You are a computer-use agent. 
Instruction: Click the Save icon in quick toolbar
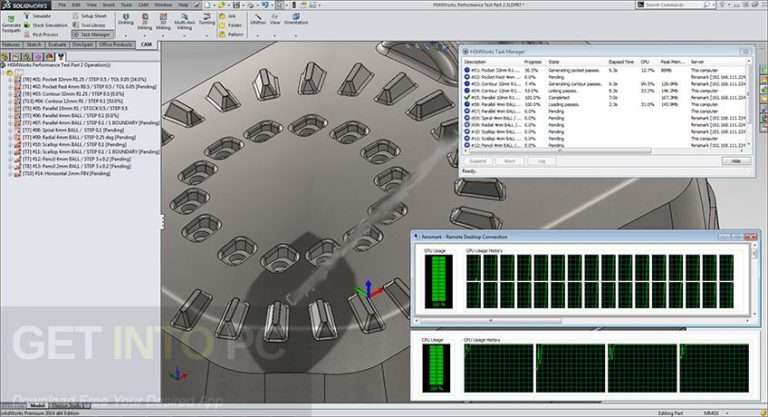click(x=237, y=5)
